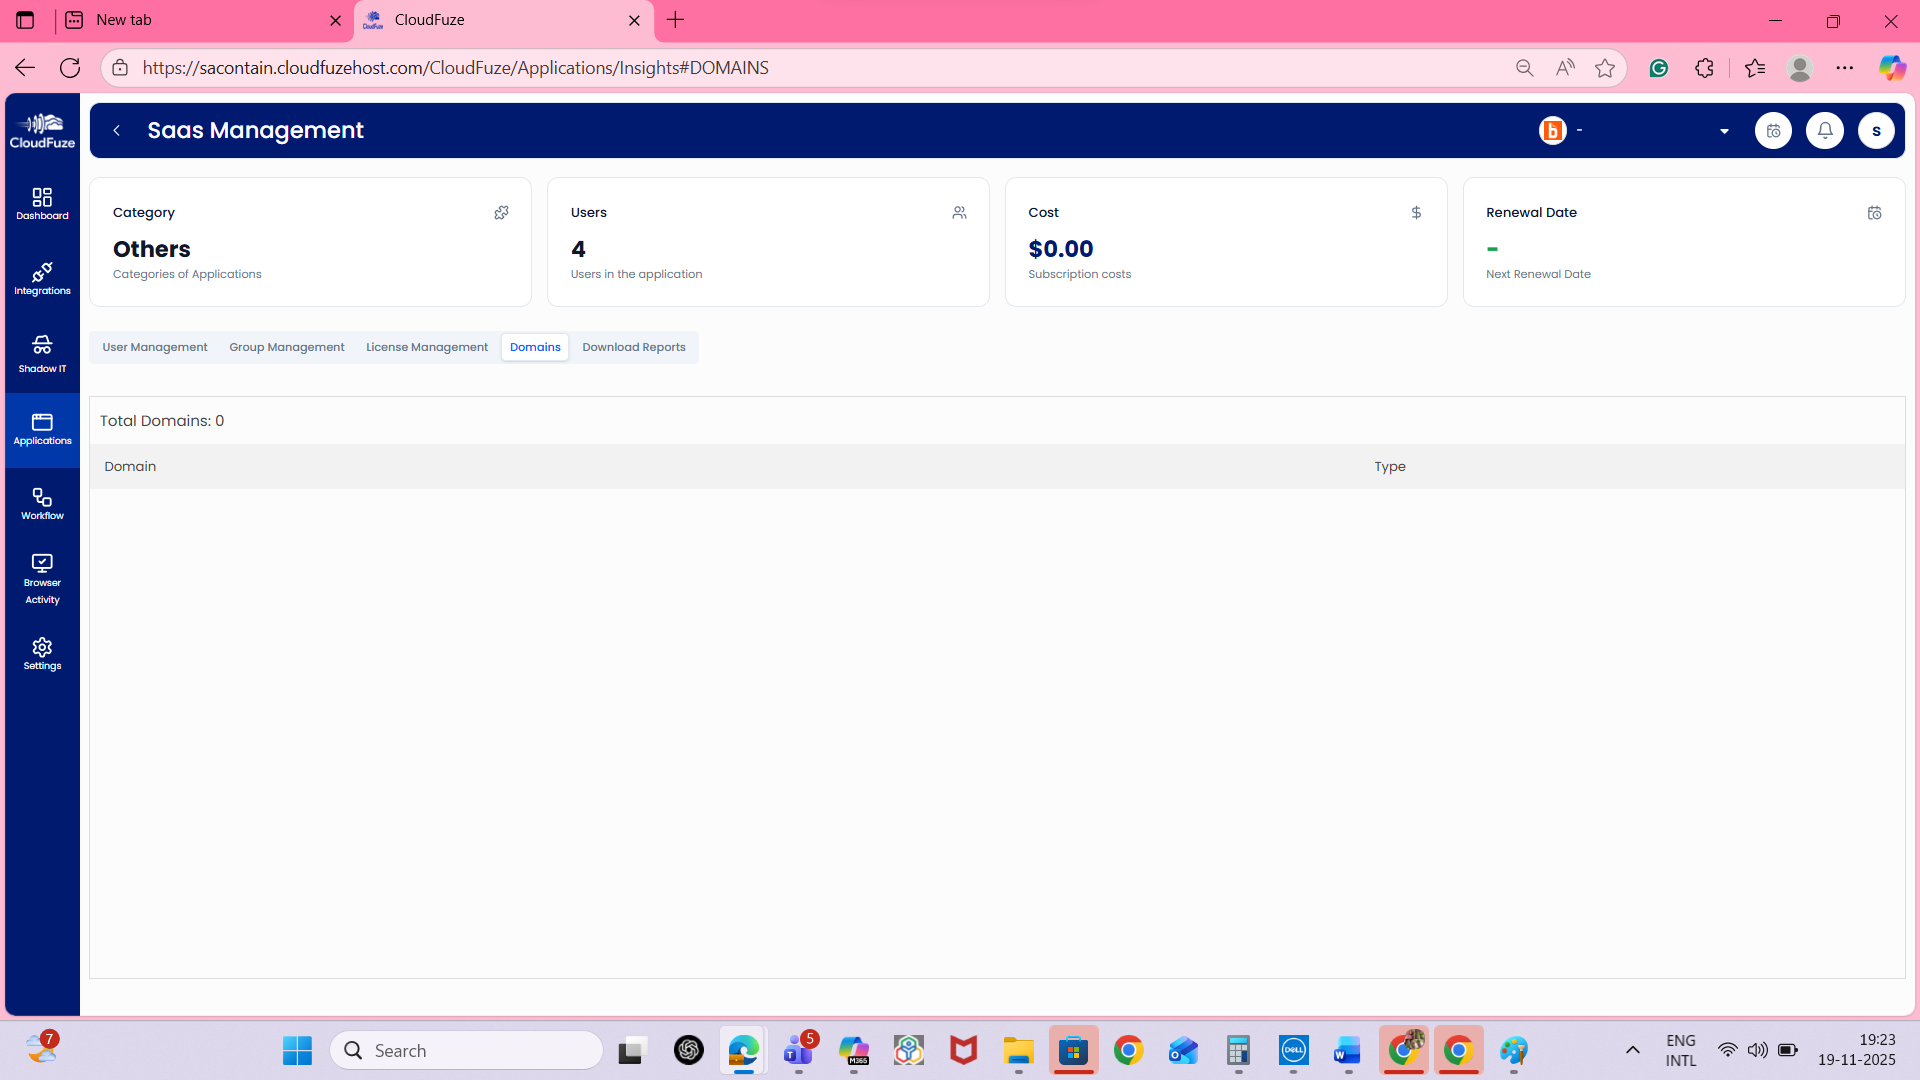1920x1080 pixels.
Task: Open Workflow from sidebar
Action: 42,504
